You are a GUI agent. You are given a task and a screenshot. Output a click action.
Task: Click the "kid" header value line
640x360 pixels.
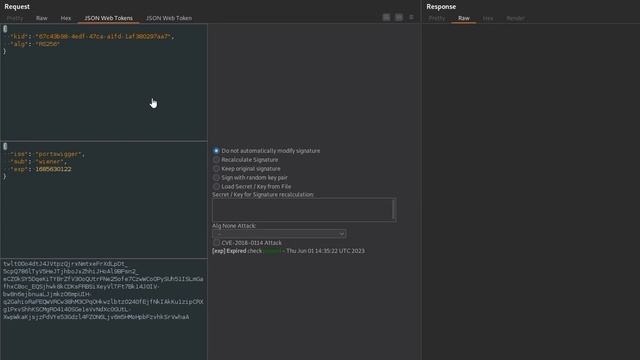(x=92, y=36)
